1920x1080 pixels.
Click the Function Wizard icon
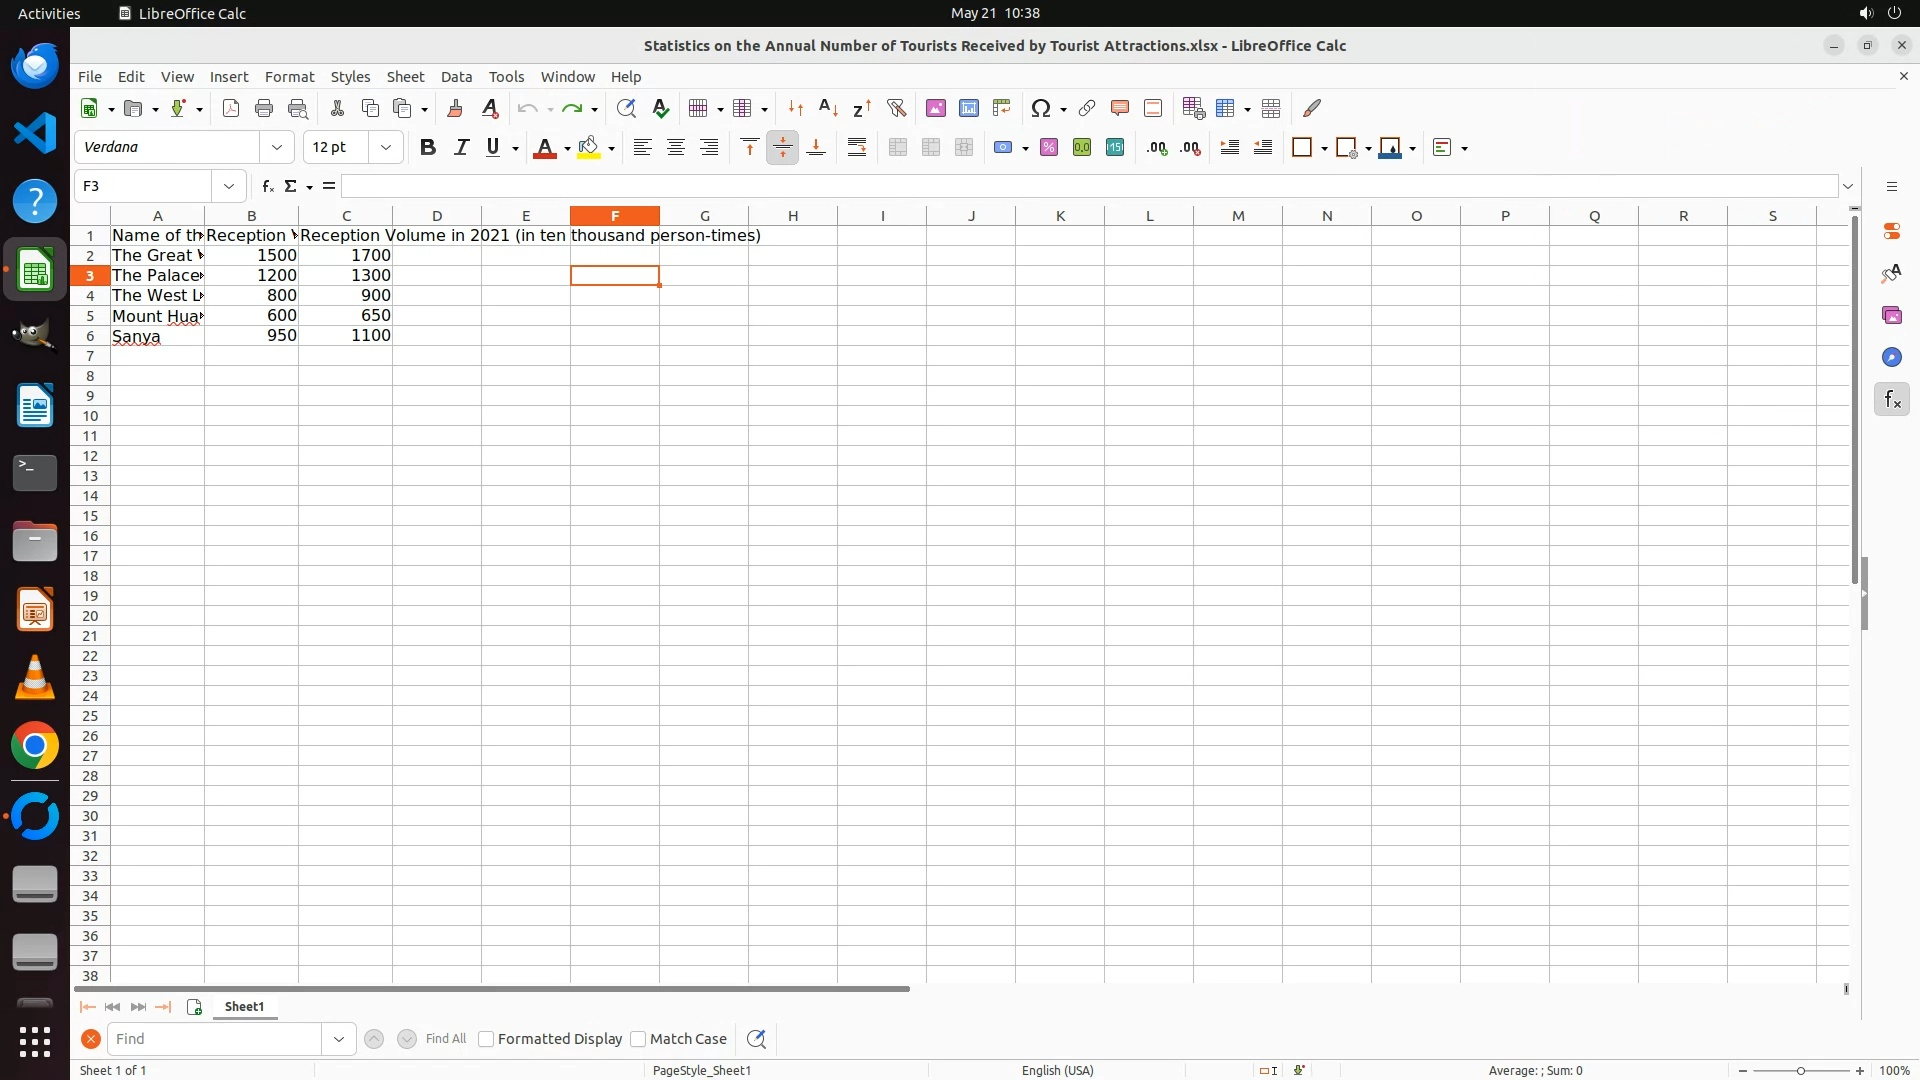[x=267, y=186]
